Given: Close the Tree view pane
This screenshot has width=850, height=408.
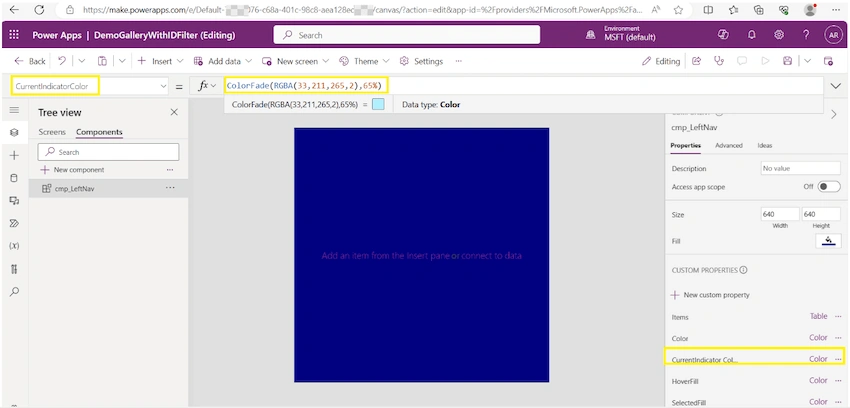Looking at the screenshot, I should [x=174, y=112].
